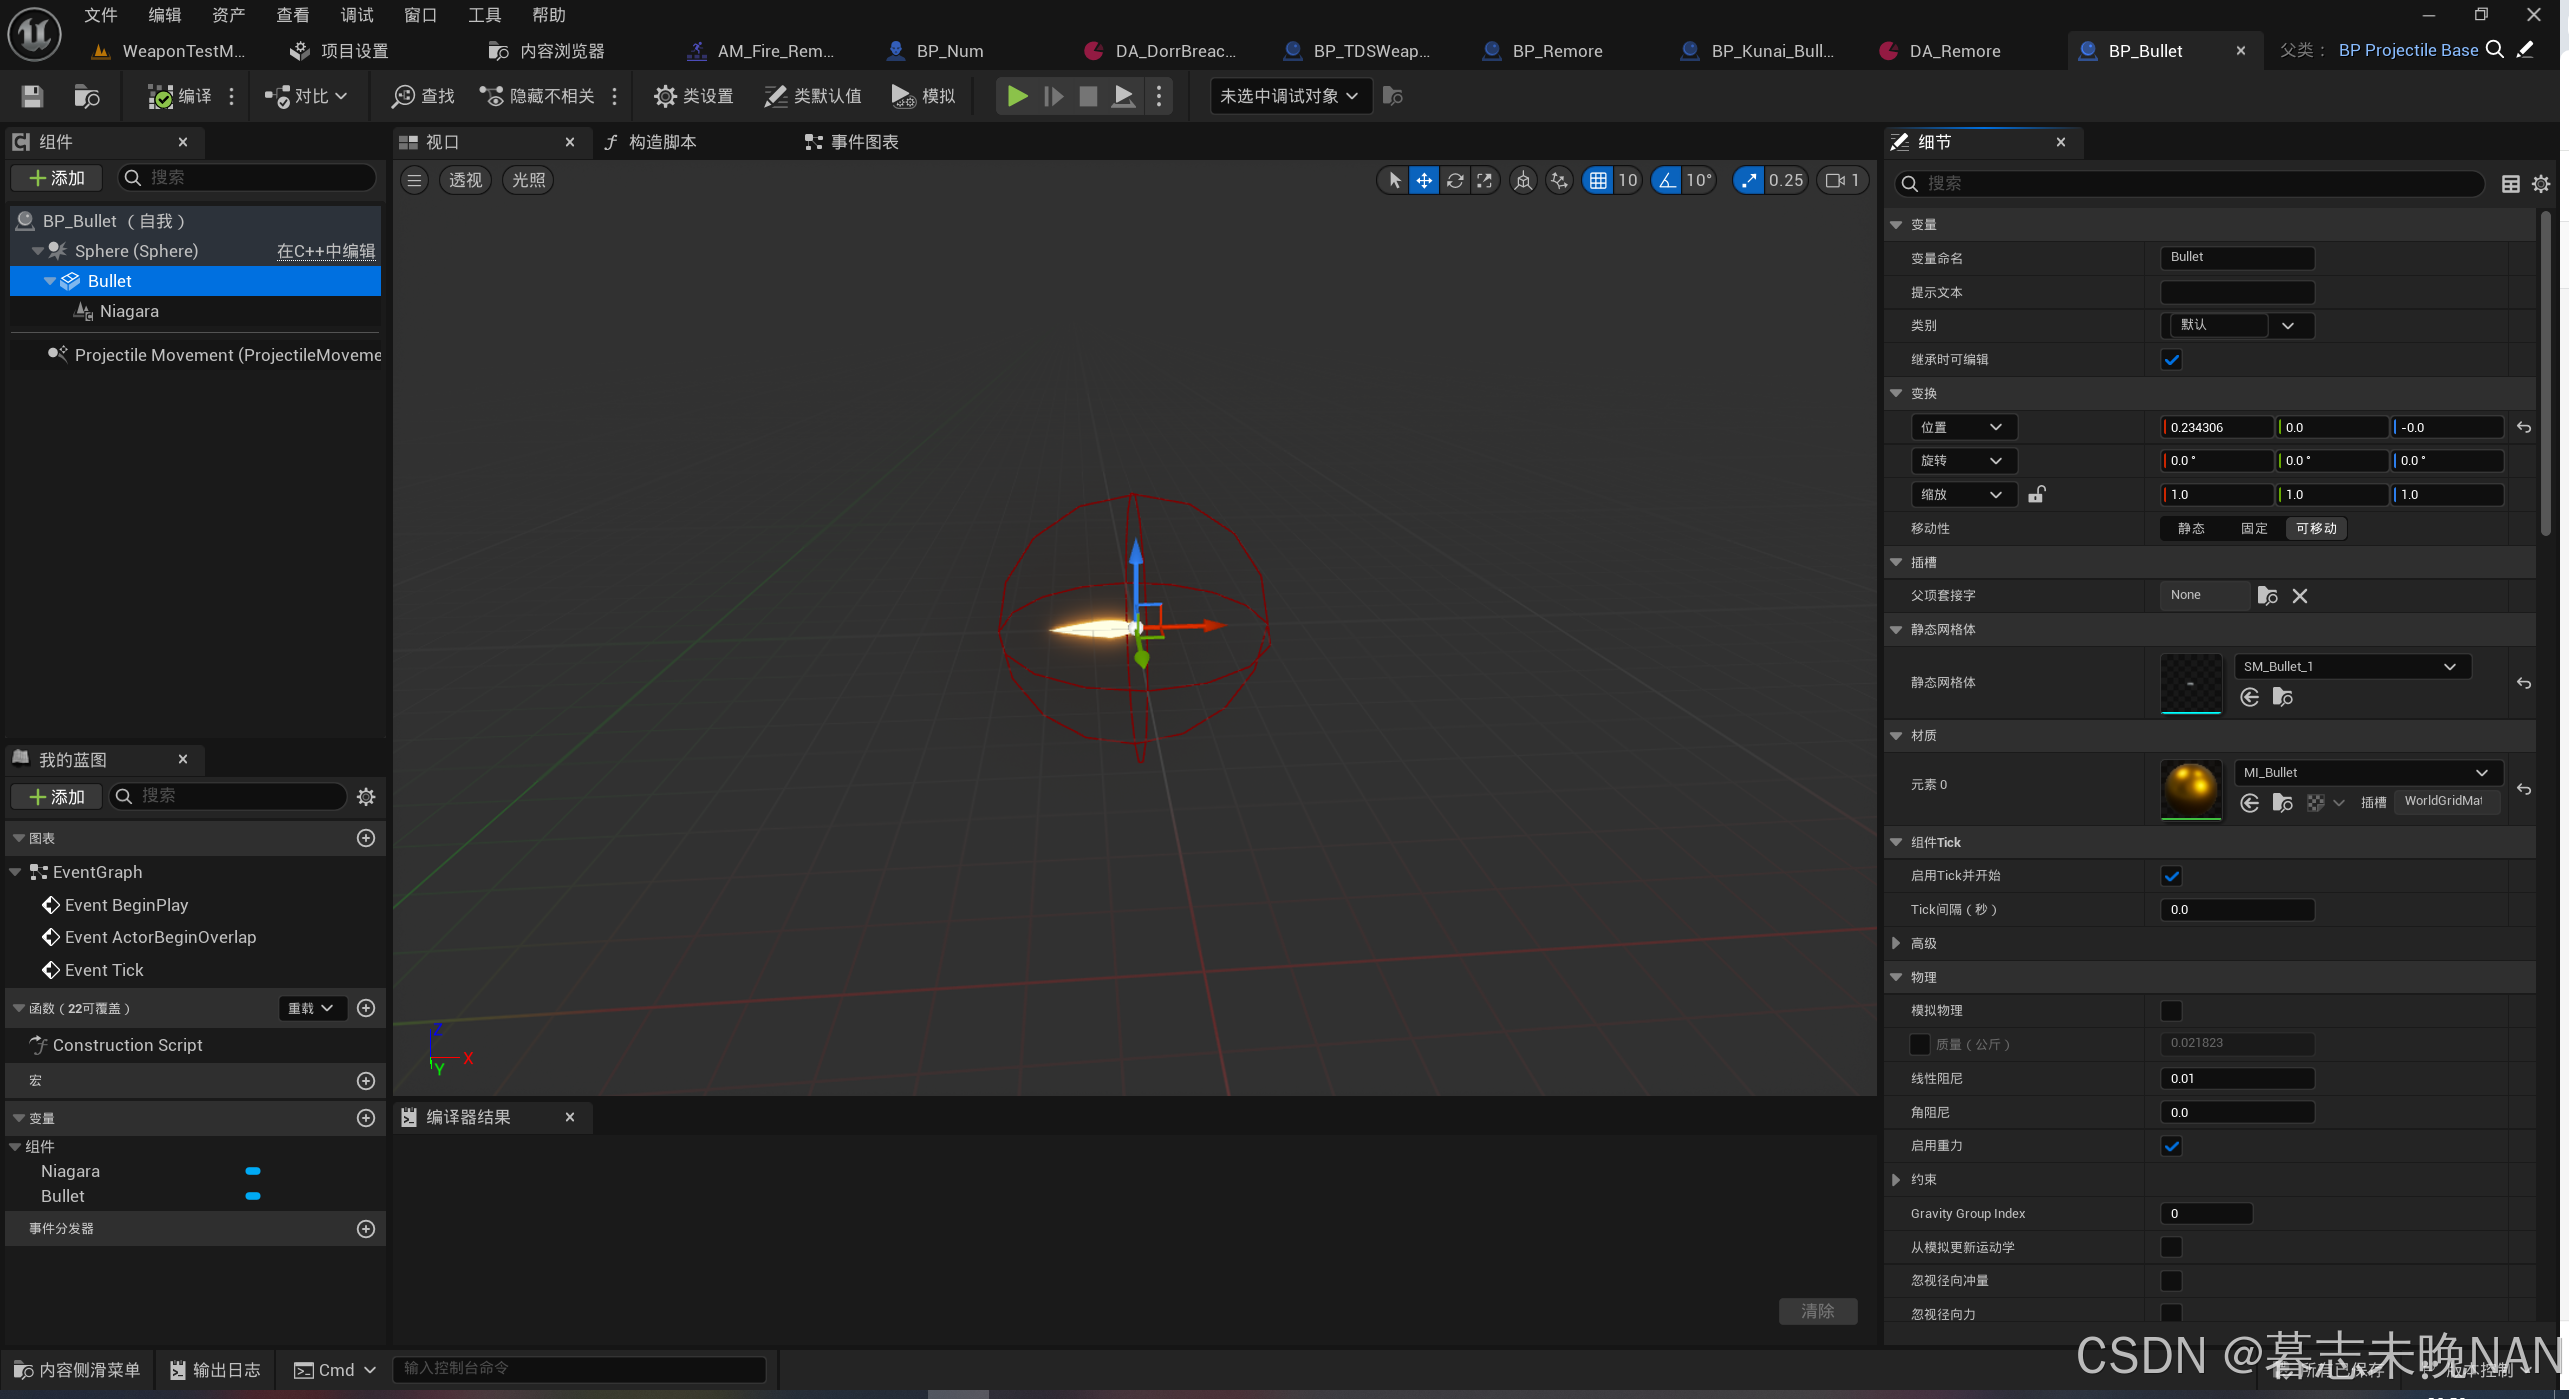
Task: Add a new variable with plus icon
Action: pos(366,1118)
